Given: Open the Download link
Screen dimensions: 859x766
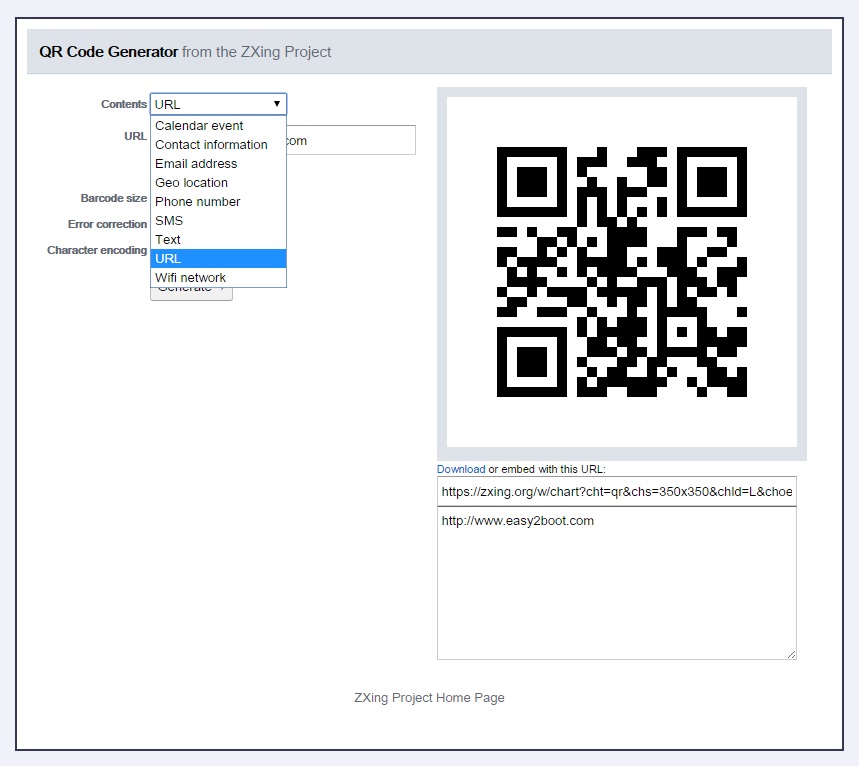Looking at the screenshot, I should coord(461,469).
